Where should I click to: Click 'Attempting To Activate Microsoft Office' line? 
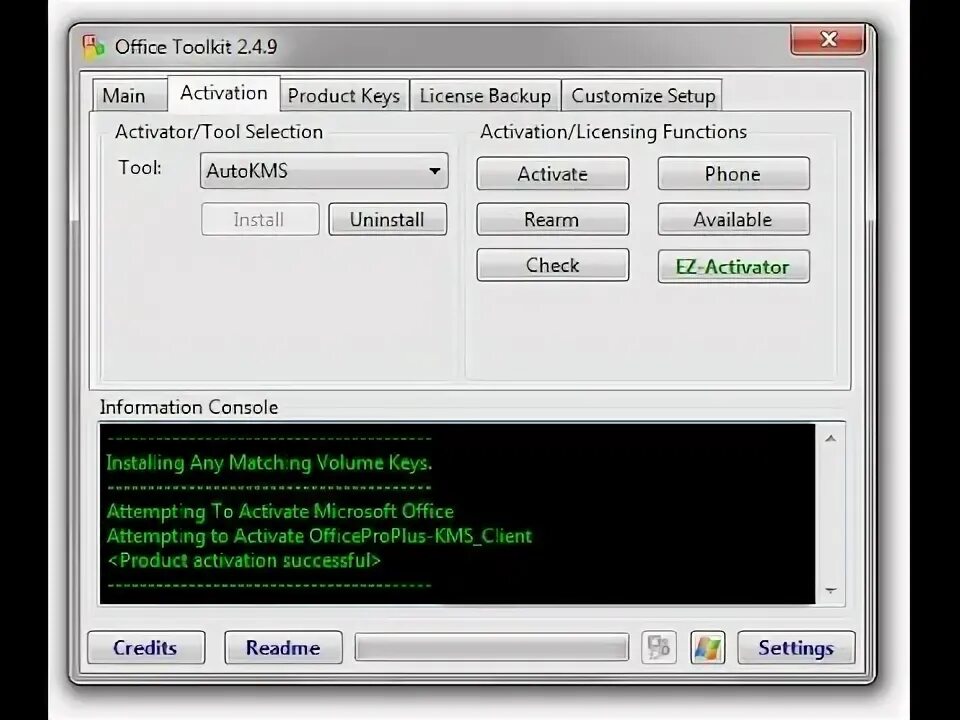click(x=280, y=511)
